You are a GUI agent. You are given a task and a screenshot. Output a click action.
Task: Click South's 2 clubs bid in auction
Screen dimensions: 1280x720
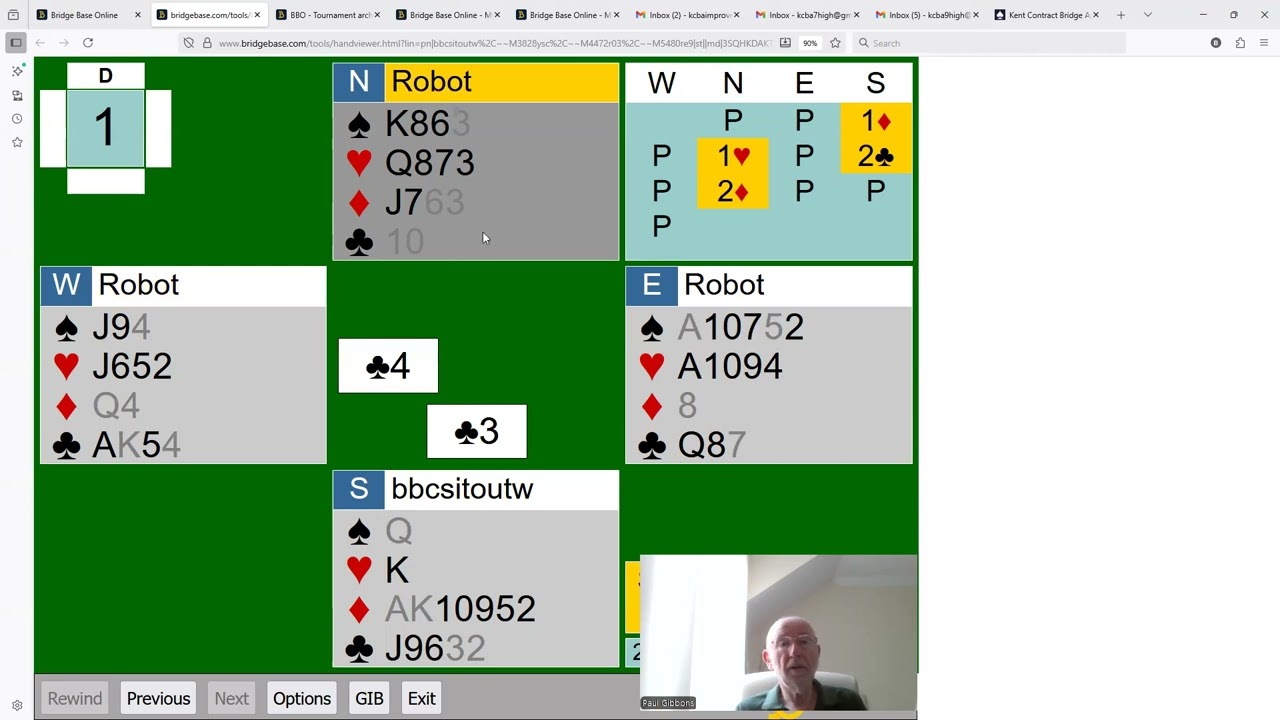coord(875,156)
